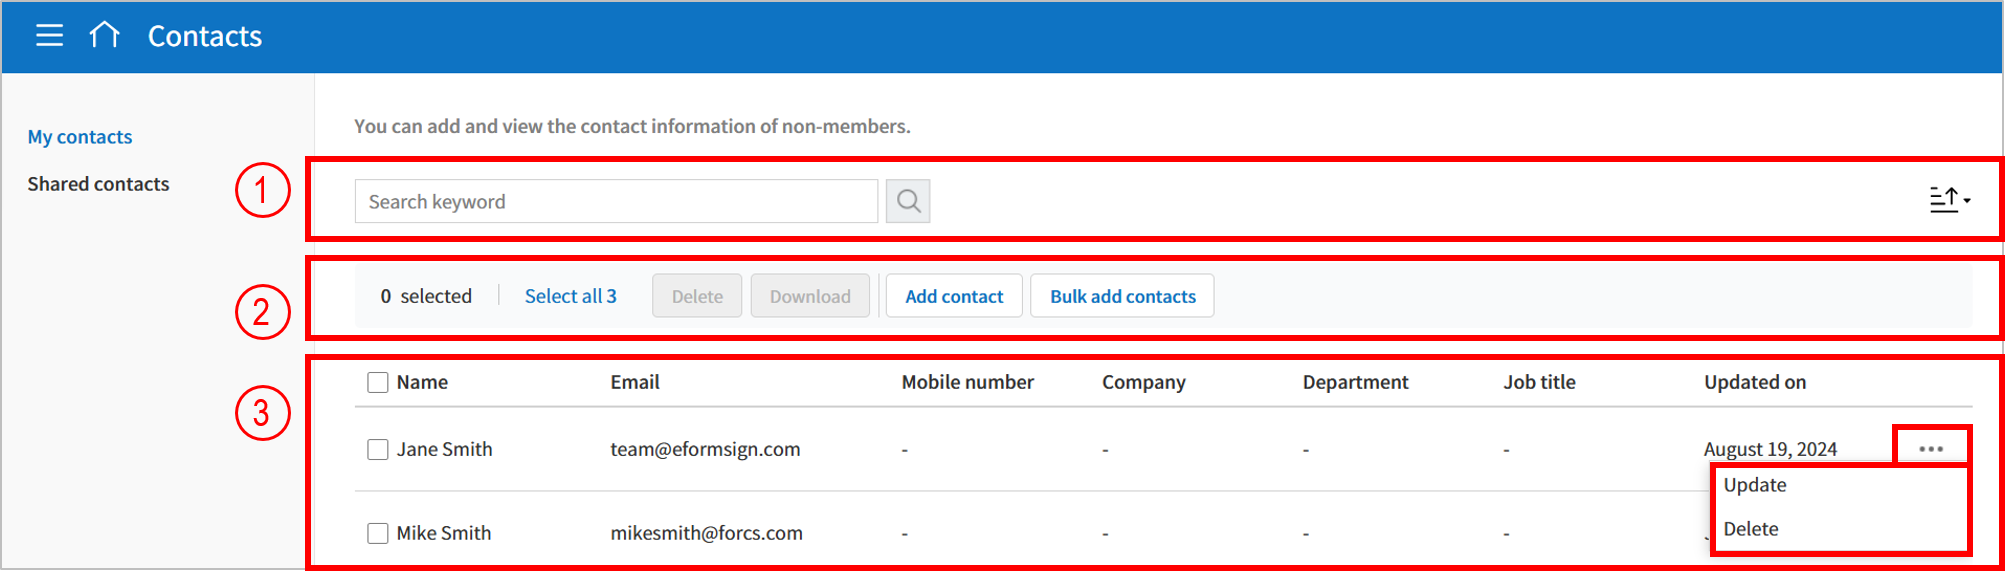Switch to Shared contacts

coord(98,184)
